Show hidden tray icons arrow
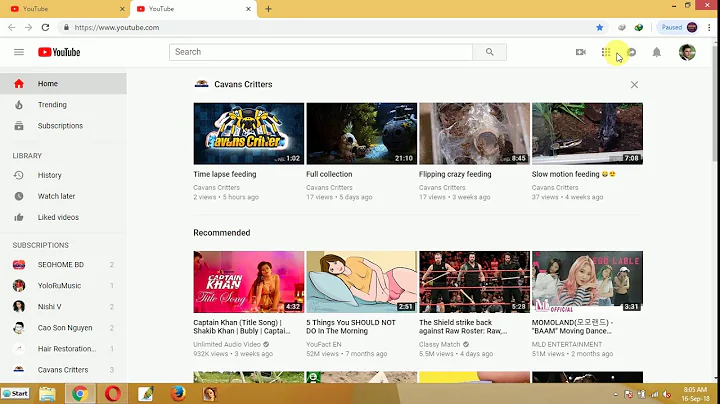This screenshot has width=720, height=404. pos(615,394)
